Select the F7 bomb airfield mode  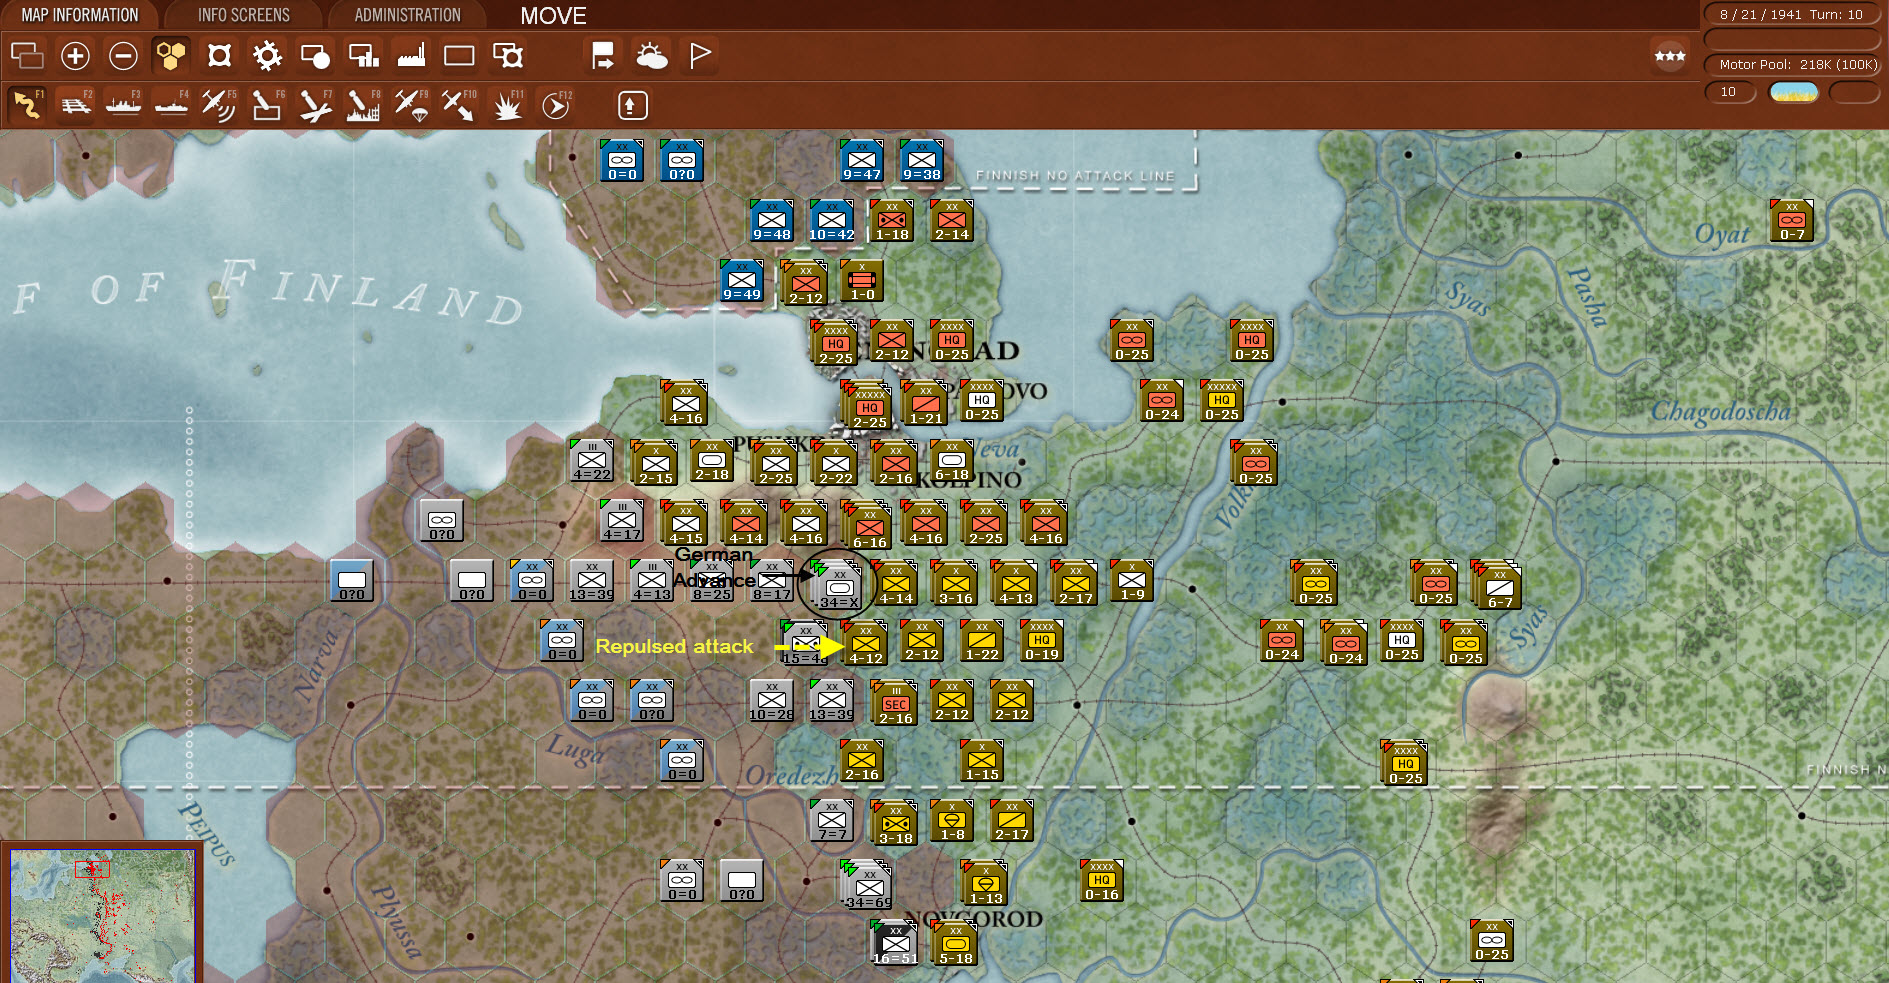315,105
